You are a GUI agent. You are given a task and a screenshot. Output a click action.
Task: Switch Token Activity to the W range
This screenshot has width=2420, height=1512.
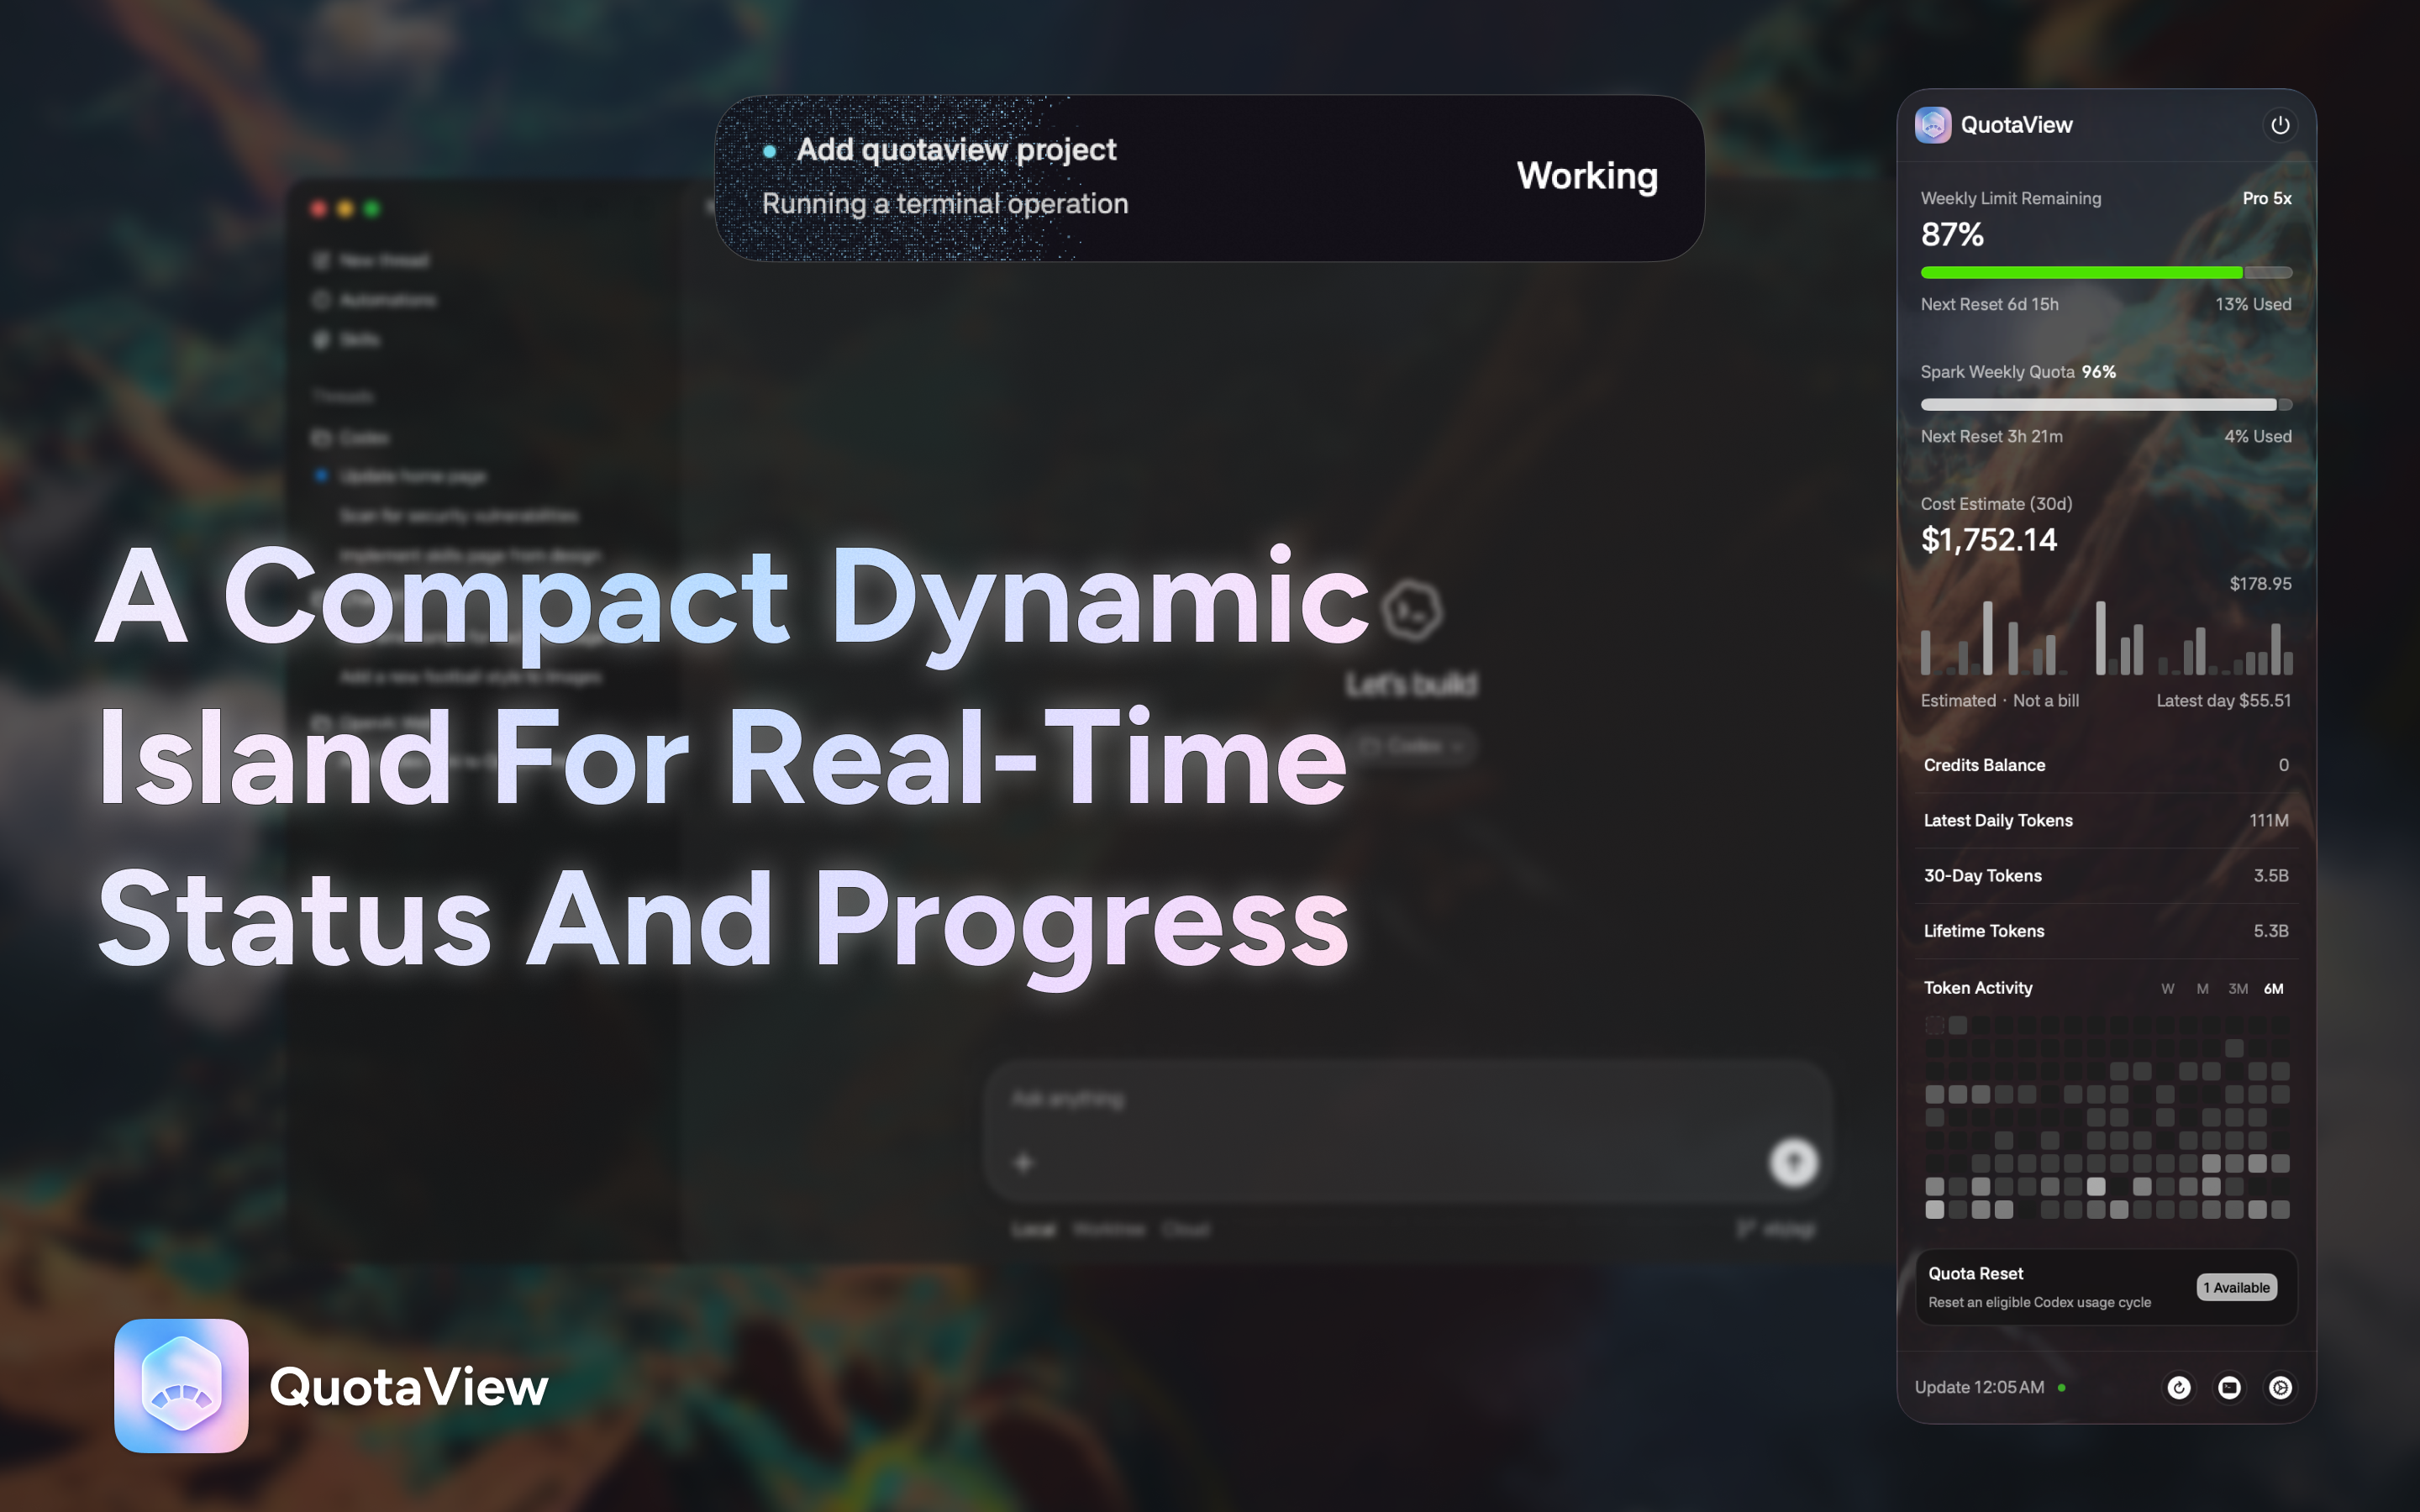click(x=2167, y=989)
